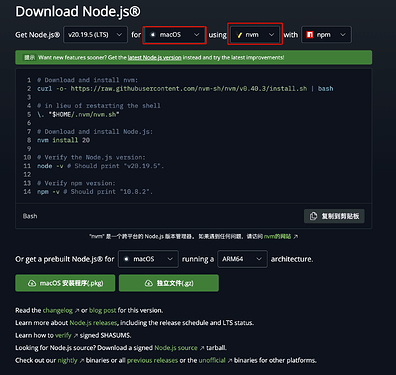Click the external arrow icon after nightly
The width and height of the screenshot is (396, 375).
pos(82,360)
